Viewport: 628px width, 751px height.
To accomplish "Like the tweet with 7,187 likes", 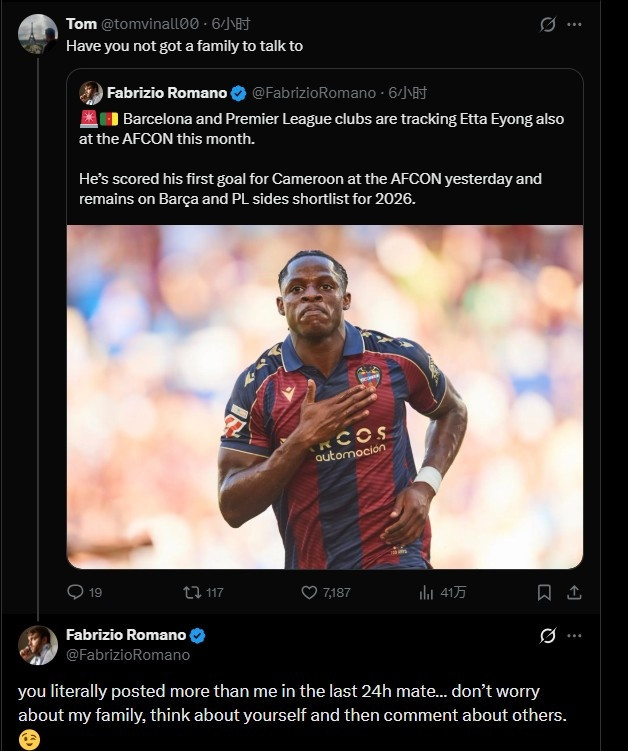I will [309, 592].
